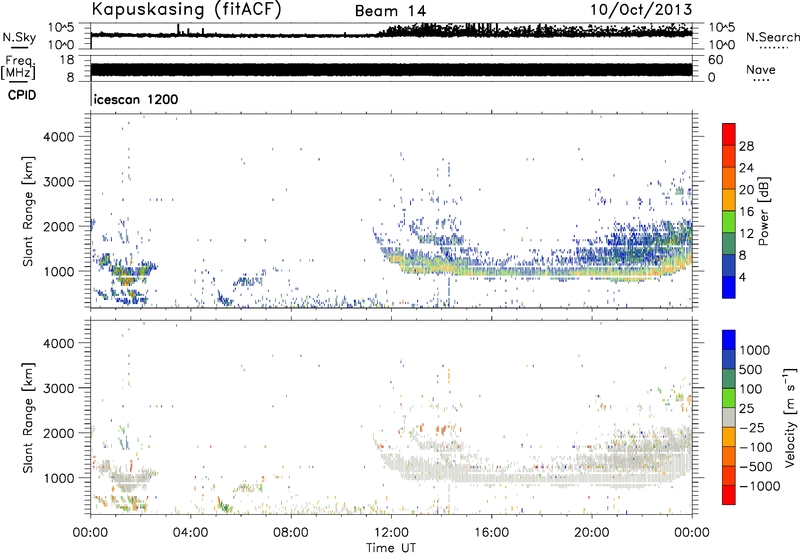Click the 'Time UT' axis label
Image resolution: width=800 pixels, height=554 pixels.
pos(391,548)
